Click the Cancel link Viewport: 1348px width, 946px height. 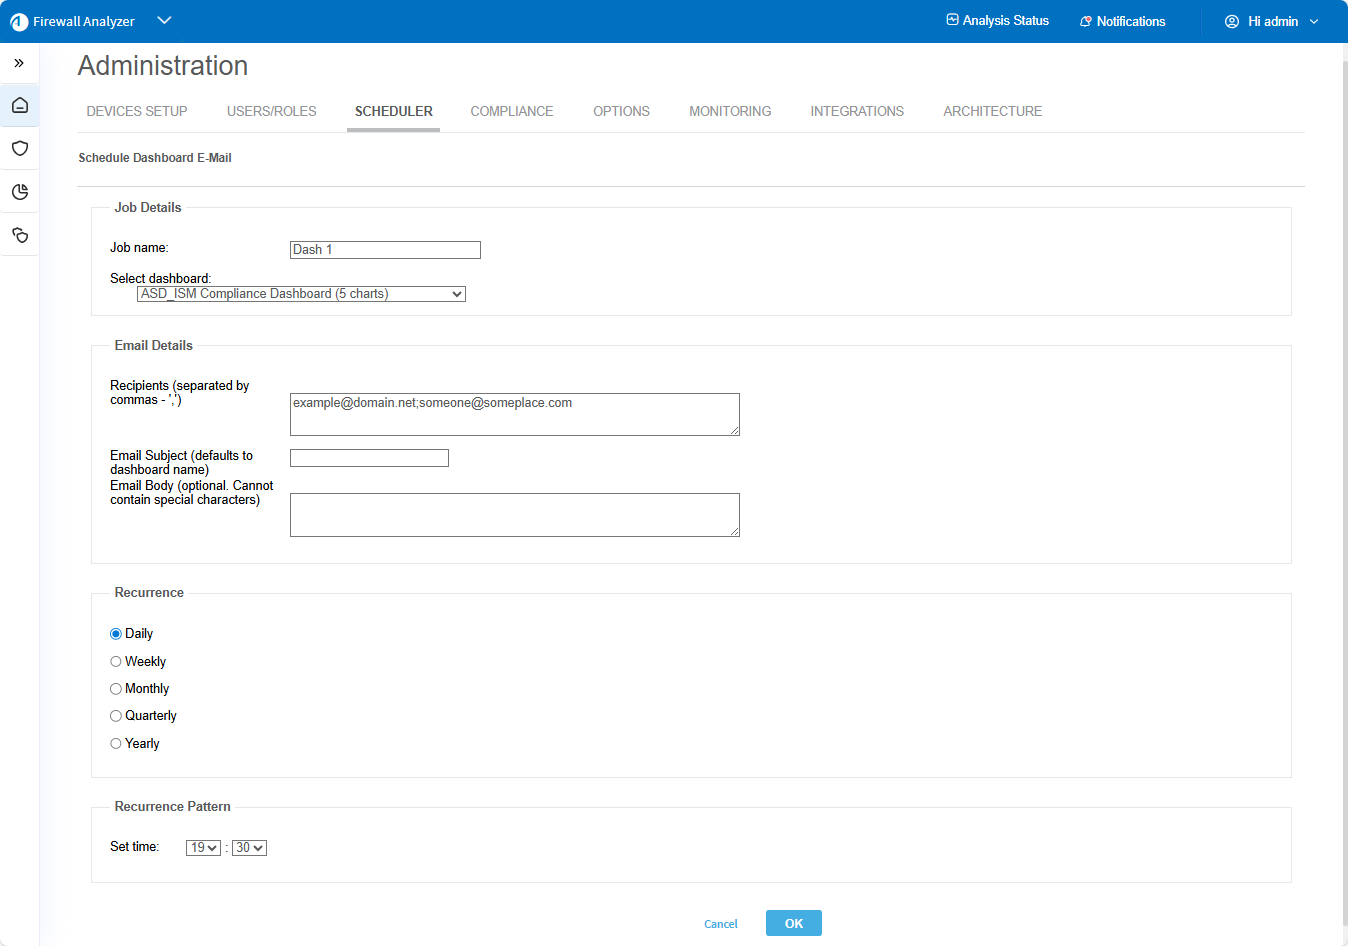(720, 924)
